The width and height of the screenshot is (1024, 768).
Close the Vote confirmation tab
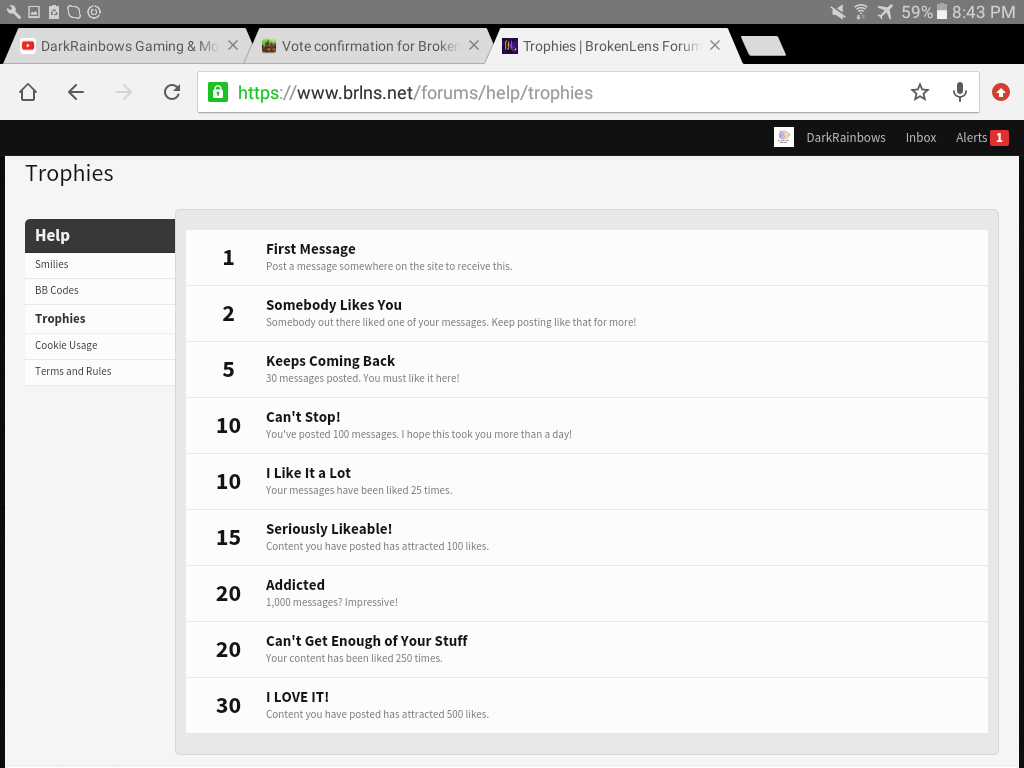(x=474, y=46)
